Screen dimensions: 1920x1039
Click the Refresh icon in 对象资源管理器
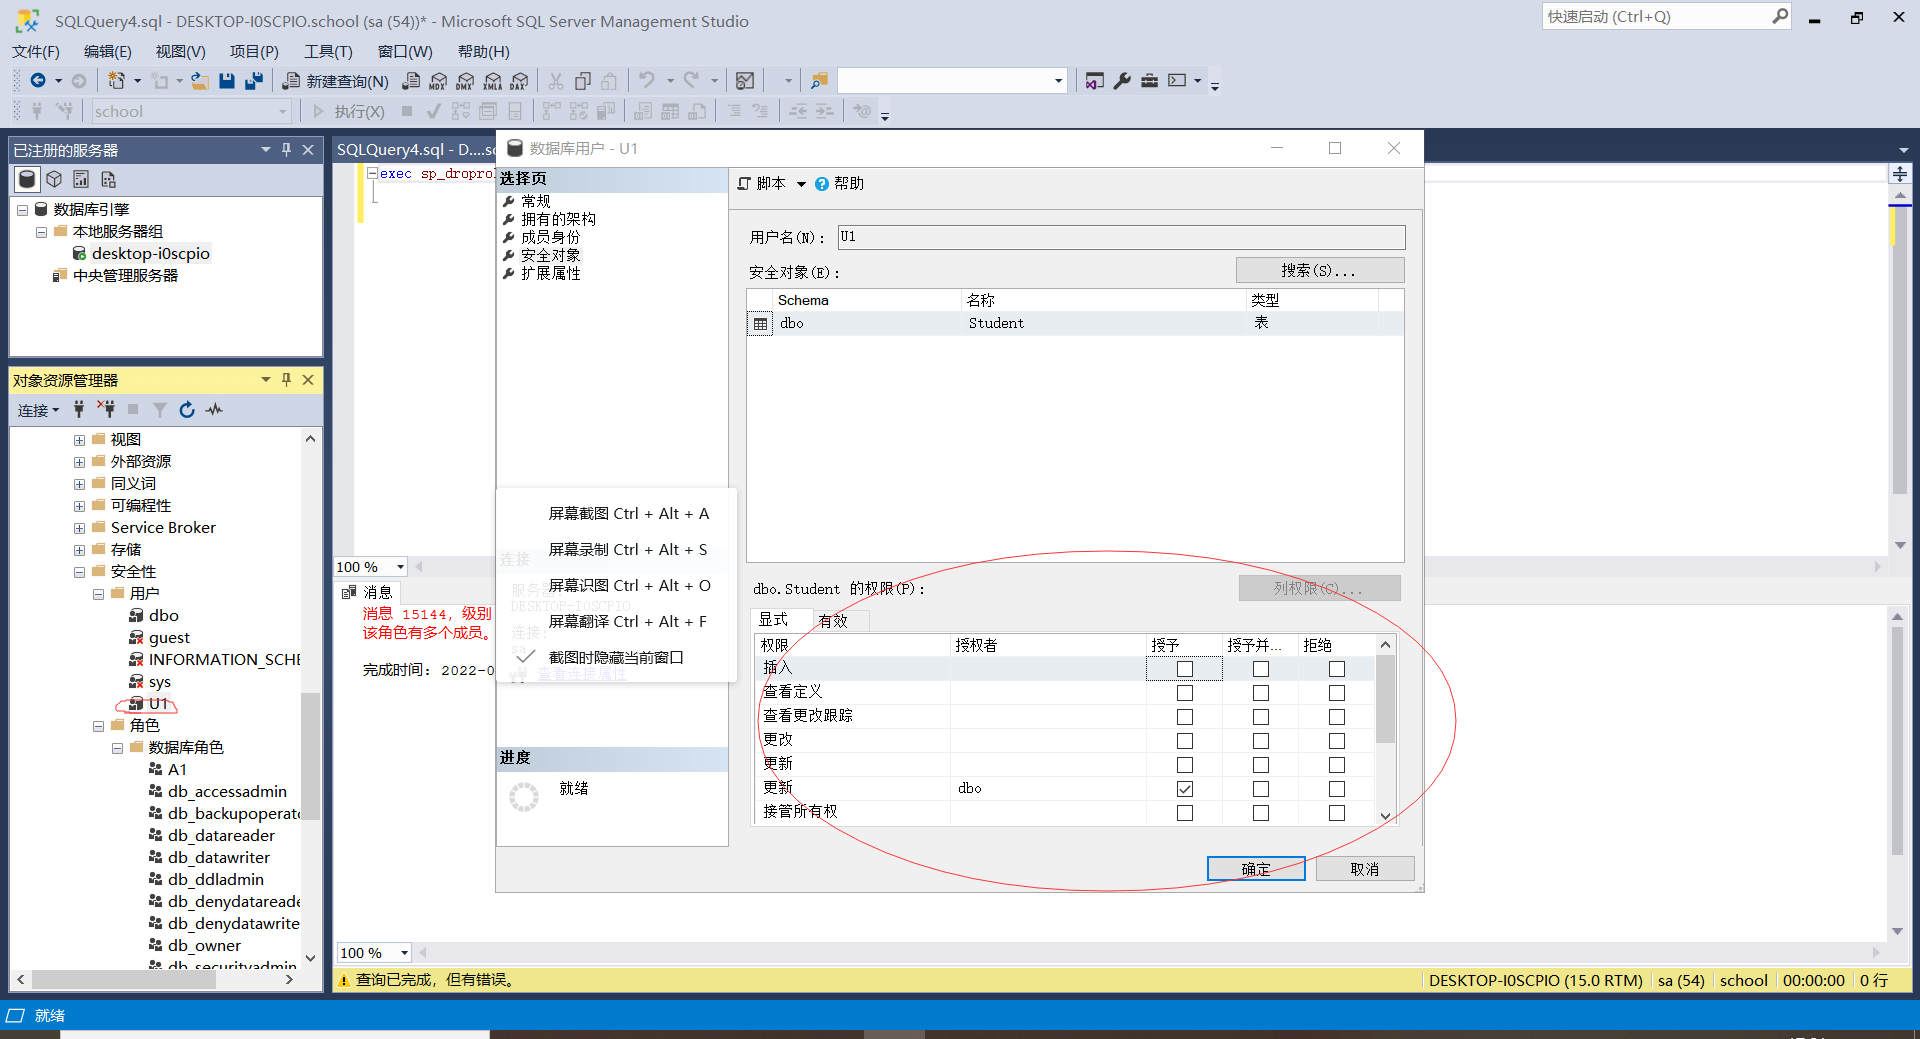click(x=187, y=410)
